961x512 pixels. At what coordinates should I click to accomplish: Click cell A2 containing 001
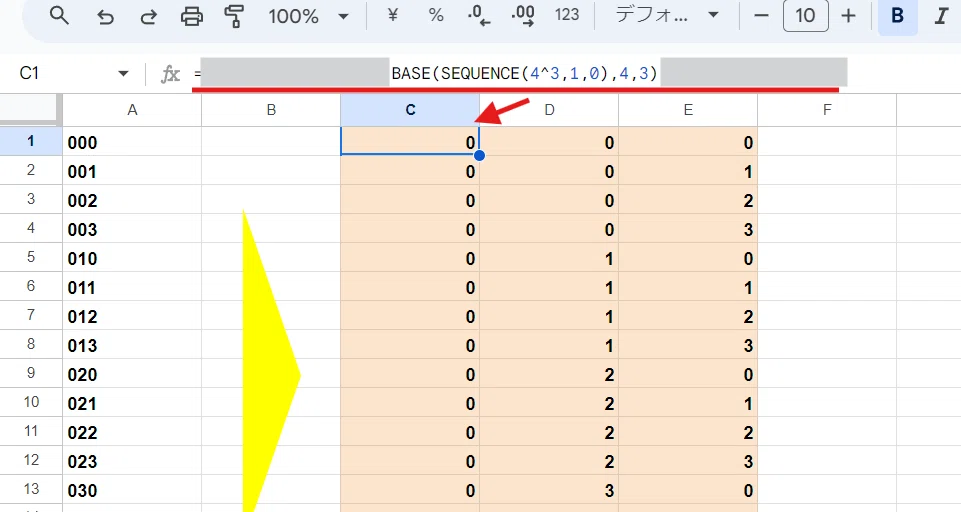pyautogui.click(x=132, y=170)
